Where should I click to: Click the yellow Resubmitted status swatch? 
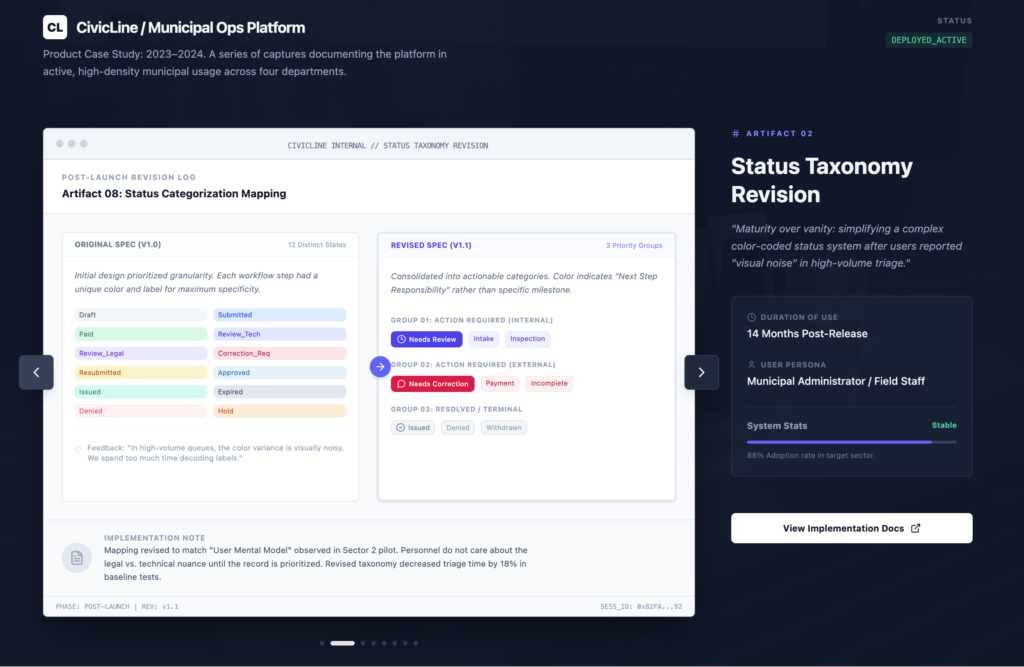pos(140,372)
